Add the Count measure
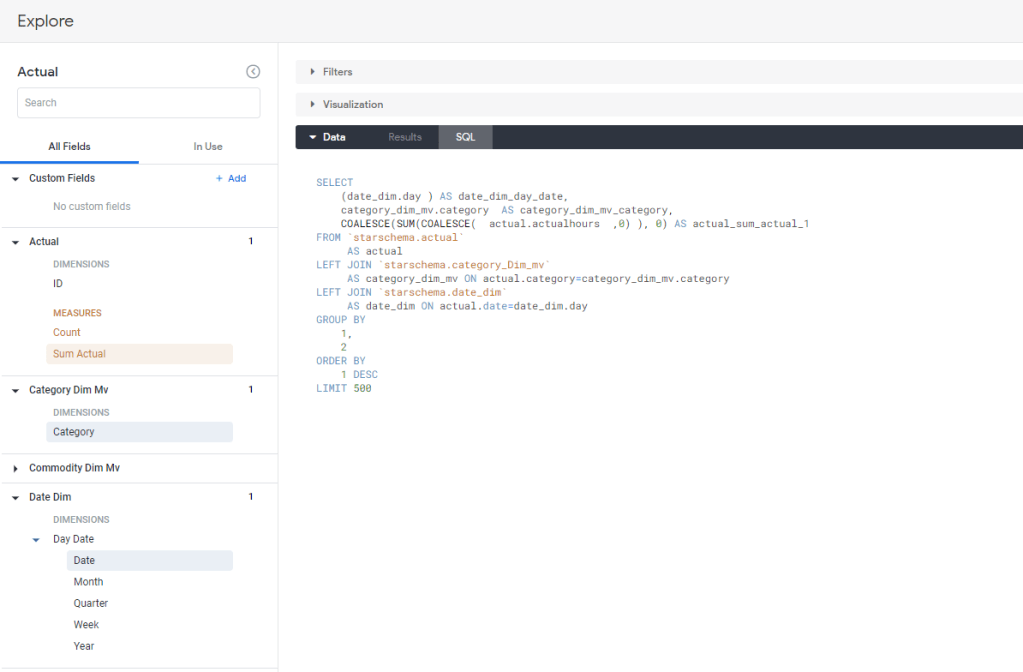1023x672 pixels. point(67,333)
